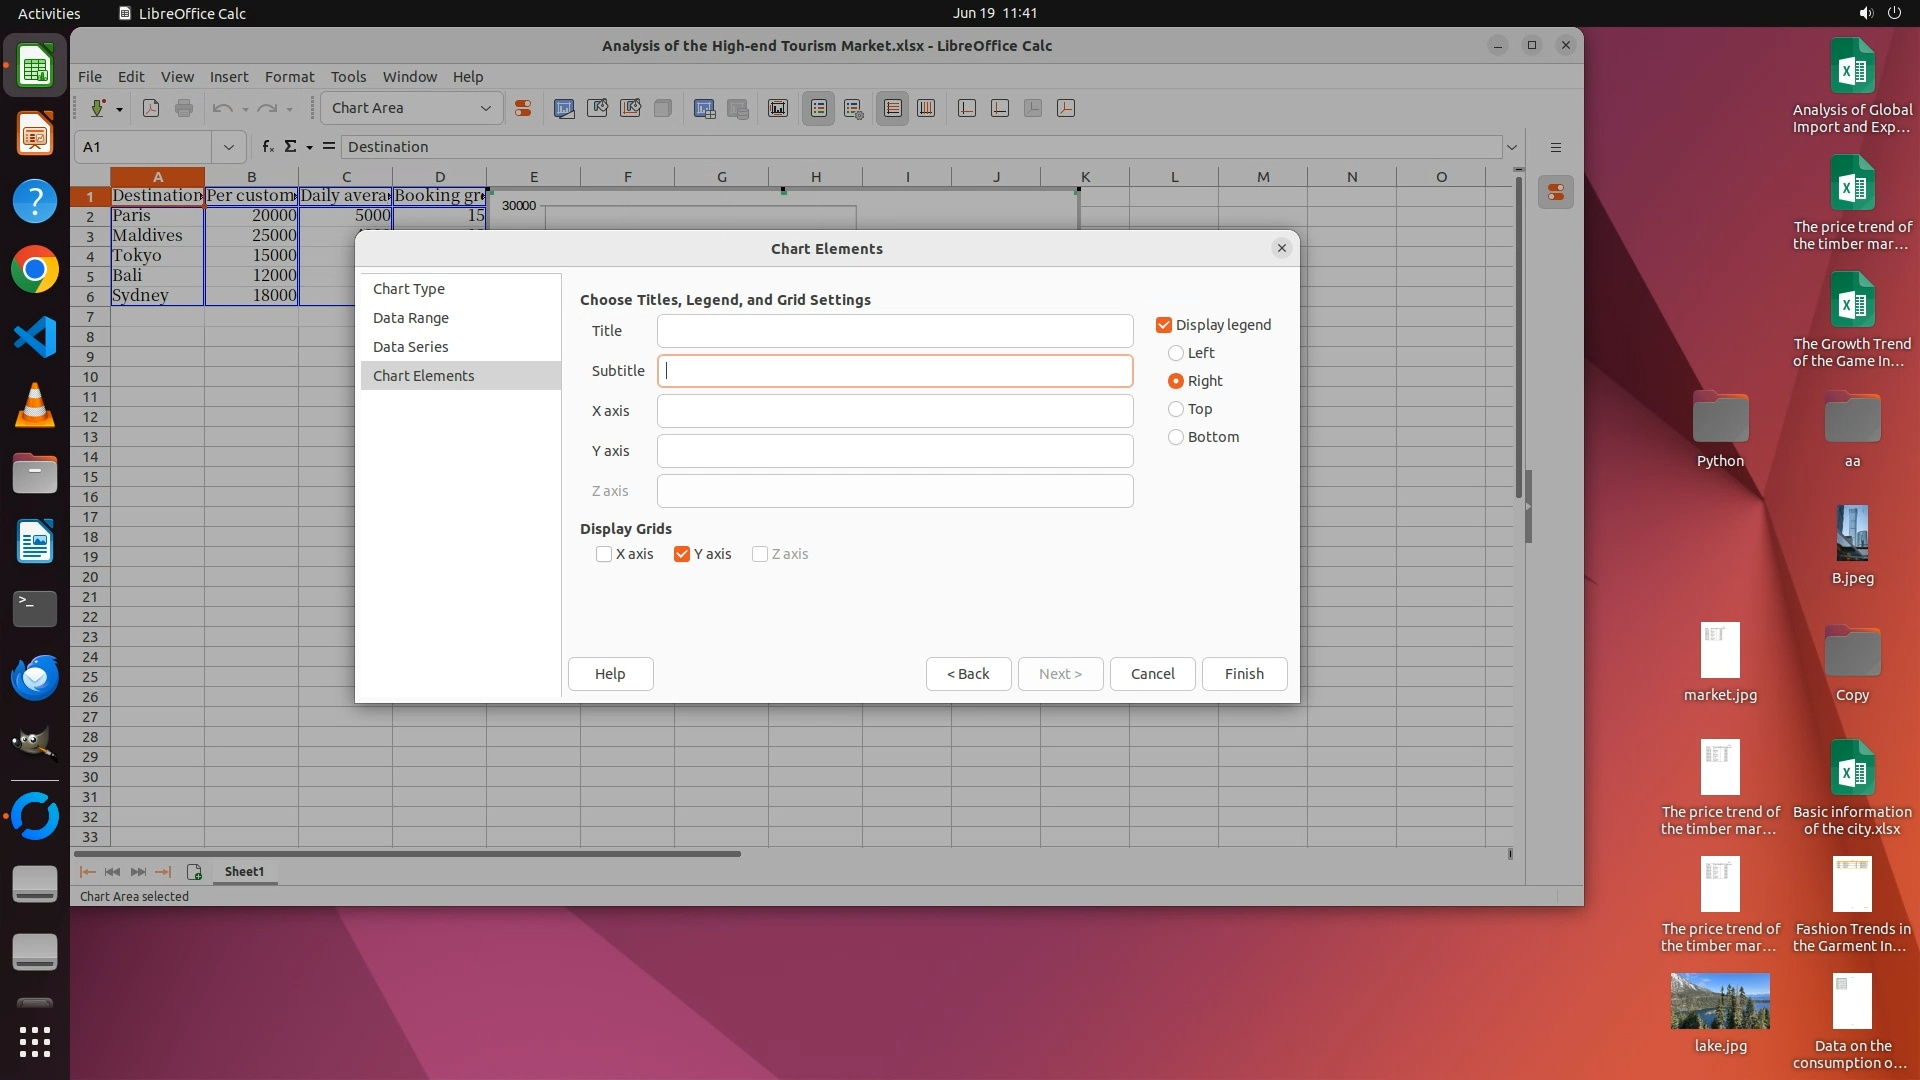Select Data Series wizard step
The height and width of the screenshot is (1080, 1920).
411,347
